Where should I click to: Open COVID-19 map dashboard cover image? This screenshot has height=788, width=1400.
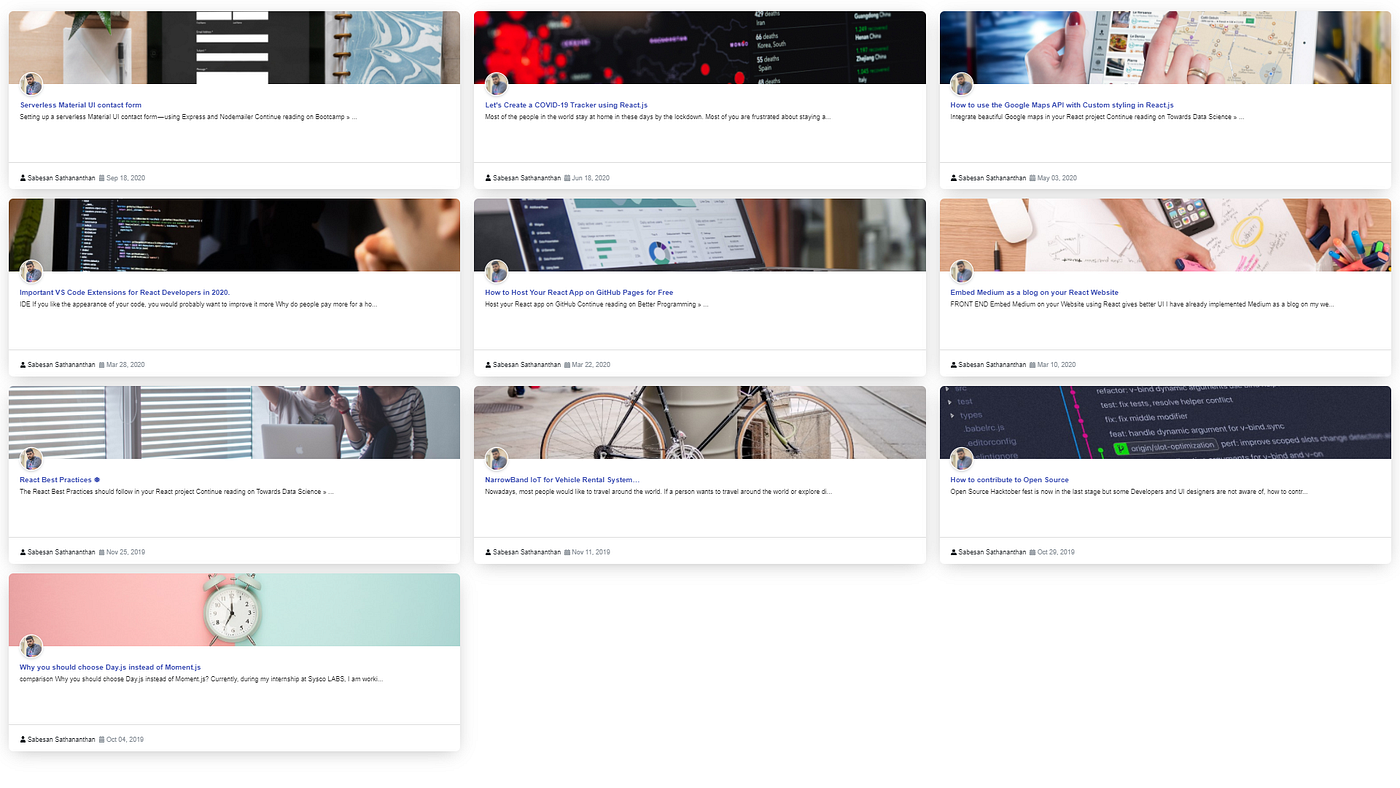[700, 47]
